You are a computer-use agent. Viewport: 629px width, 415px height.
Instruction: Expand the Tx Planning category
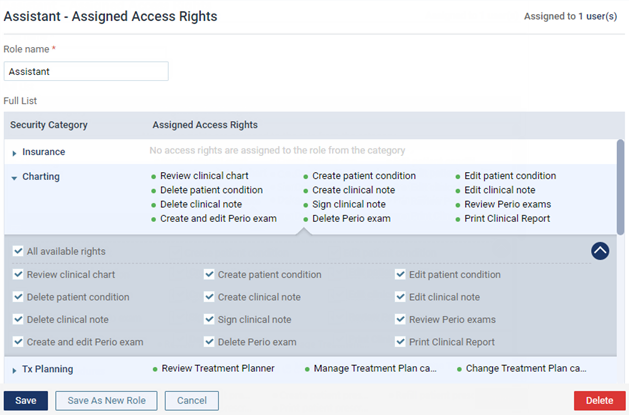pos(14,370)
